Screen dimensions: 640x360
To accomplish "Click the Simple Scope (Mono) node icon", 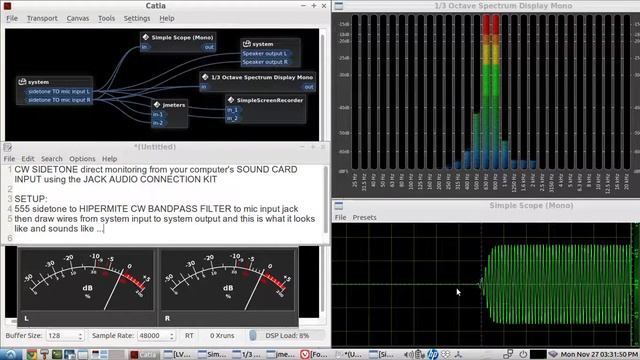I will coord(146,37).
